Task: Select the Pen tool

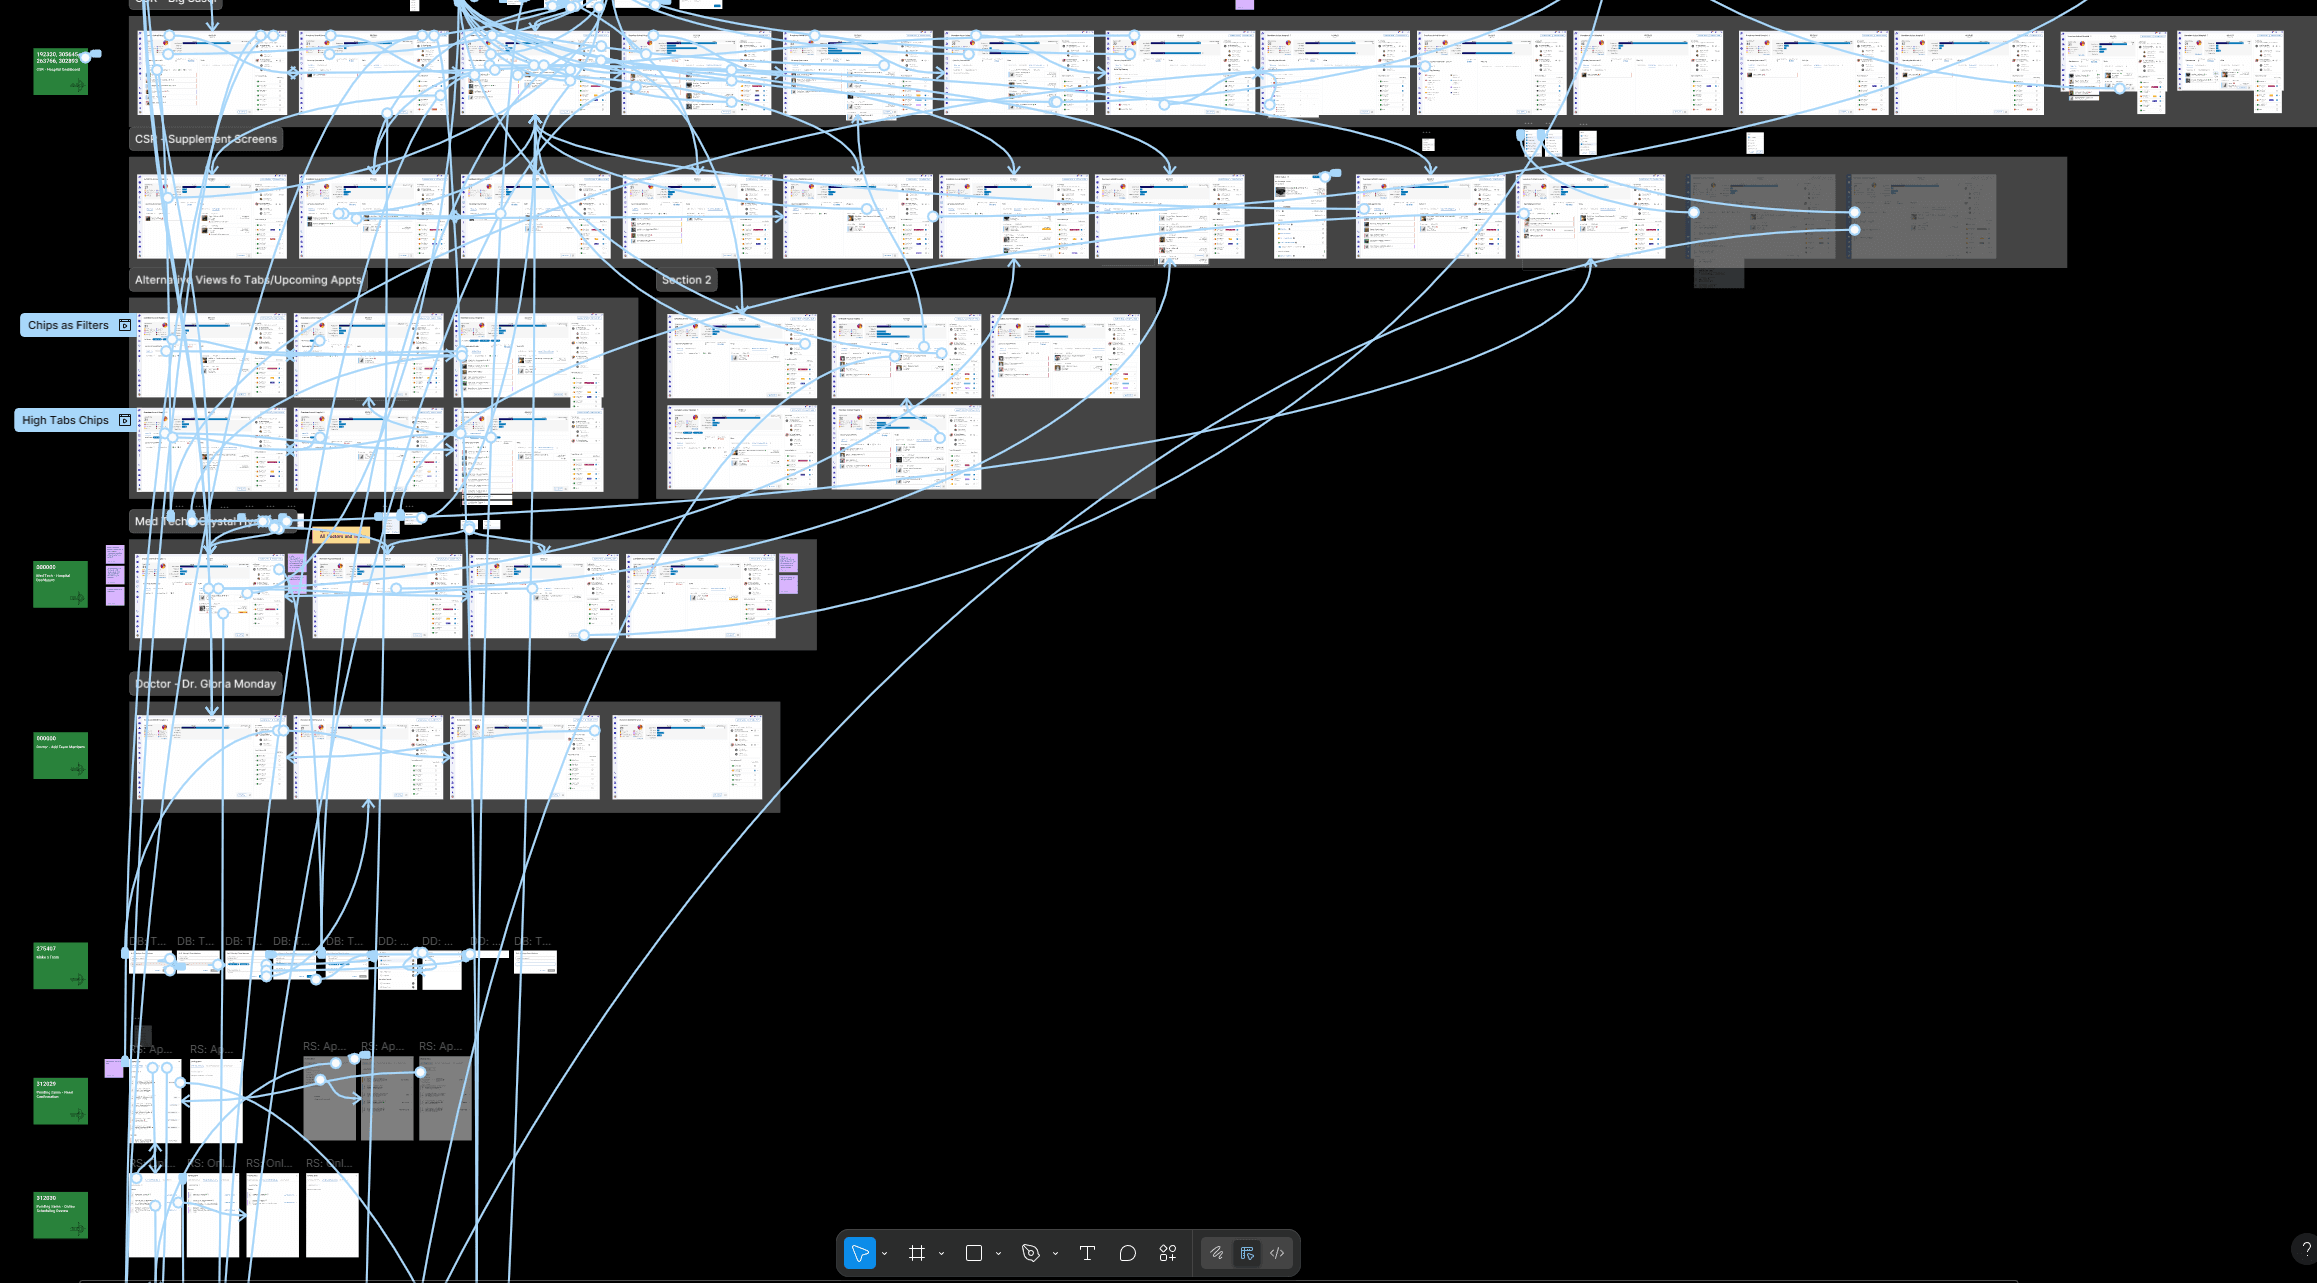Action: coord(1030,1253)
